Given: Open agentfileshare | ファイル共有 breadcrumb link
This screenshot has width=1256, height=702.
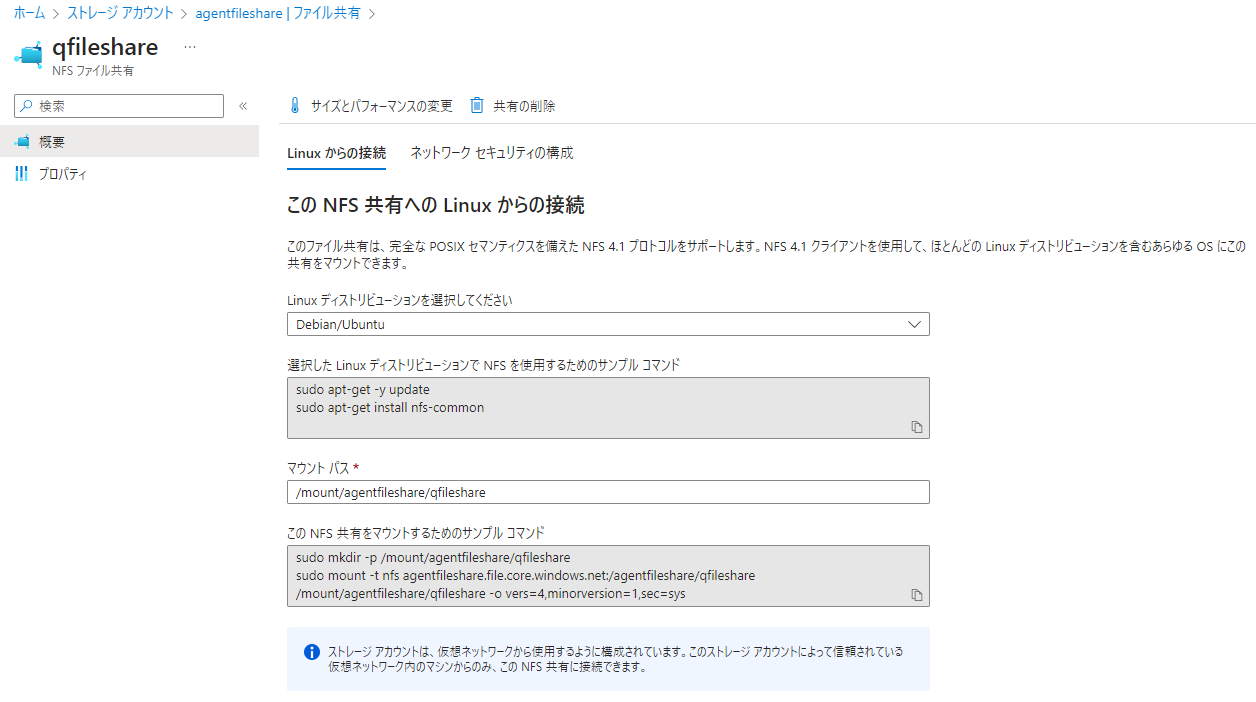Looking at the screenshot, I should click(x=278, y=14).
